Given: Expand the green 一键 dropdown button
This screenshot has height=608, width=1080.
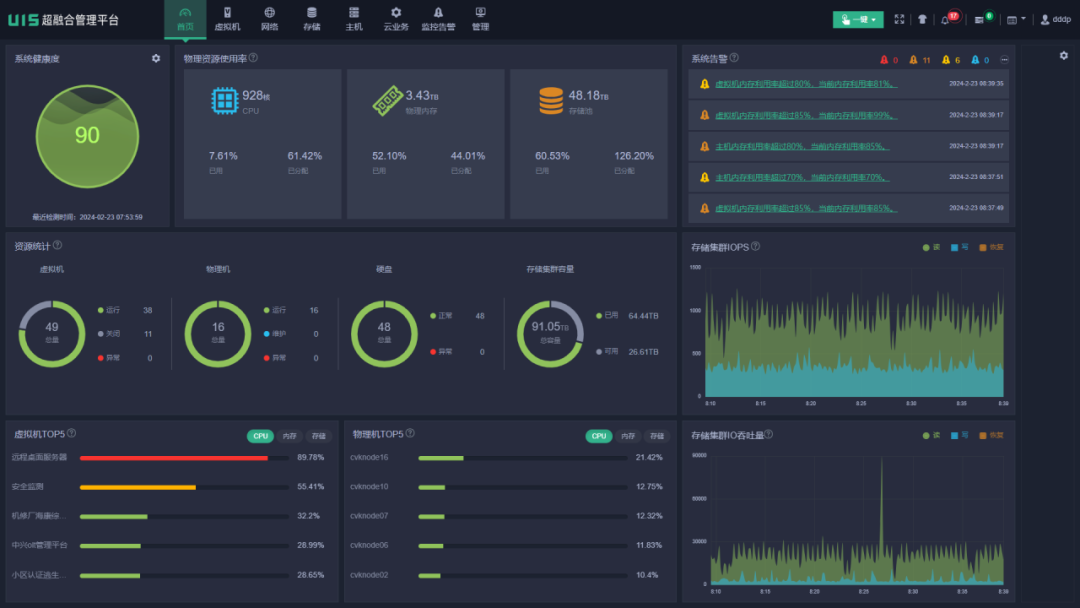Looking at the screenshot, I should (858, 19).
